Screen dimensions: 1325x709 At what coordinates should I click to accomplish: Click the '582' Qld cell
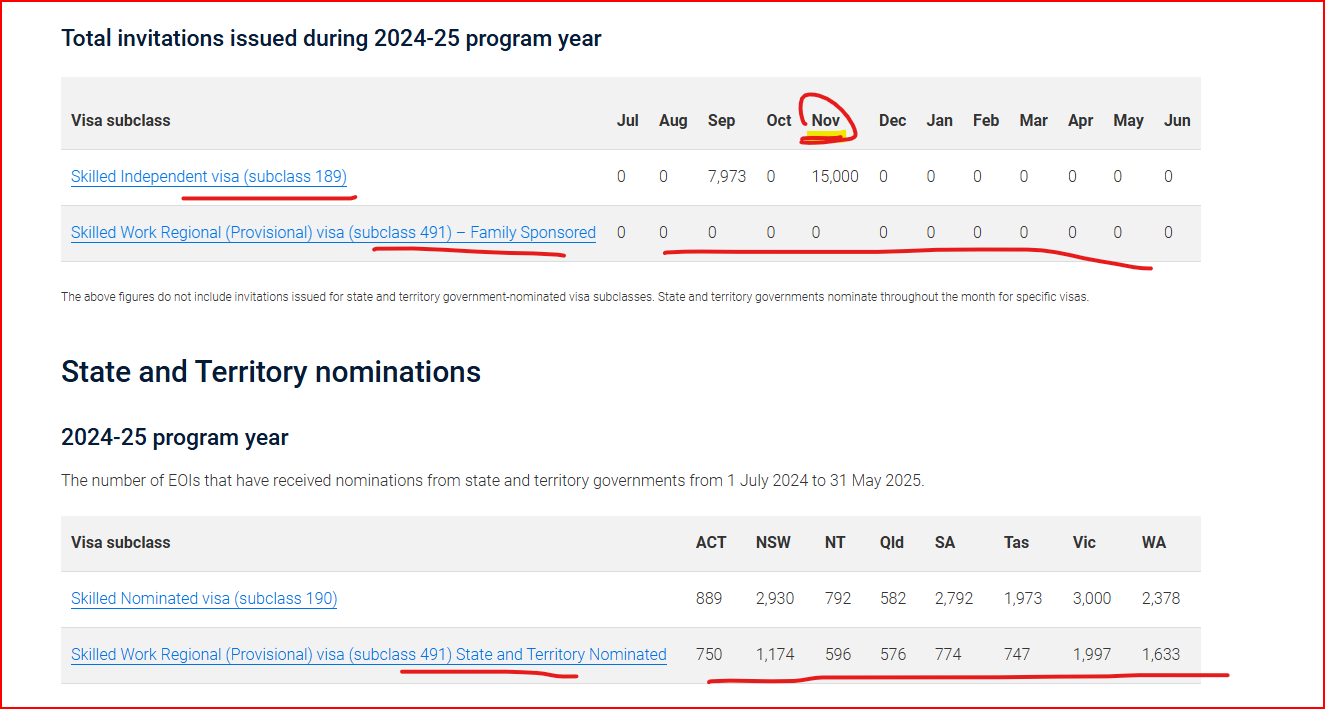[893, 599]
